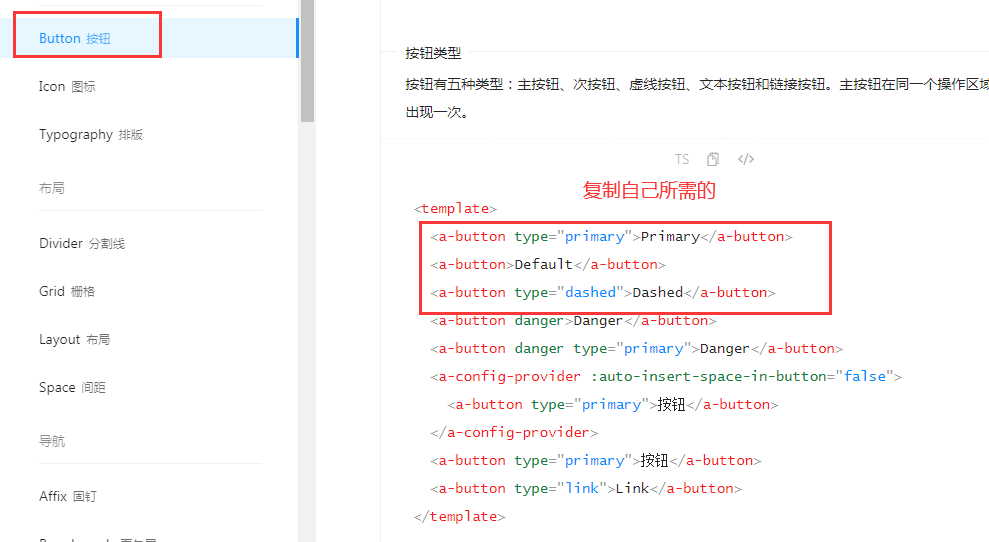This screenshot has height=542, width=989.
Task: Click the closing </template> tag
Action: [x=459, y=516]
